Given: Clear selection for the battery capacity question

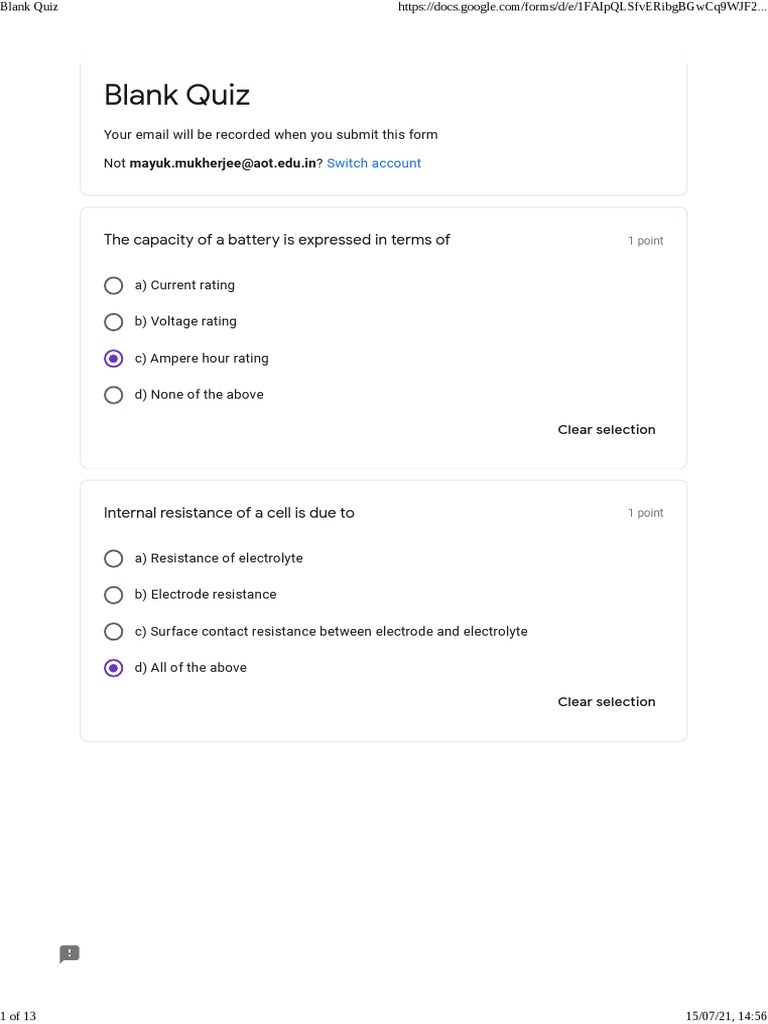Looking at the screenshot, I should [606, 430].
